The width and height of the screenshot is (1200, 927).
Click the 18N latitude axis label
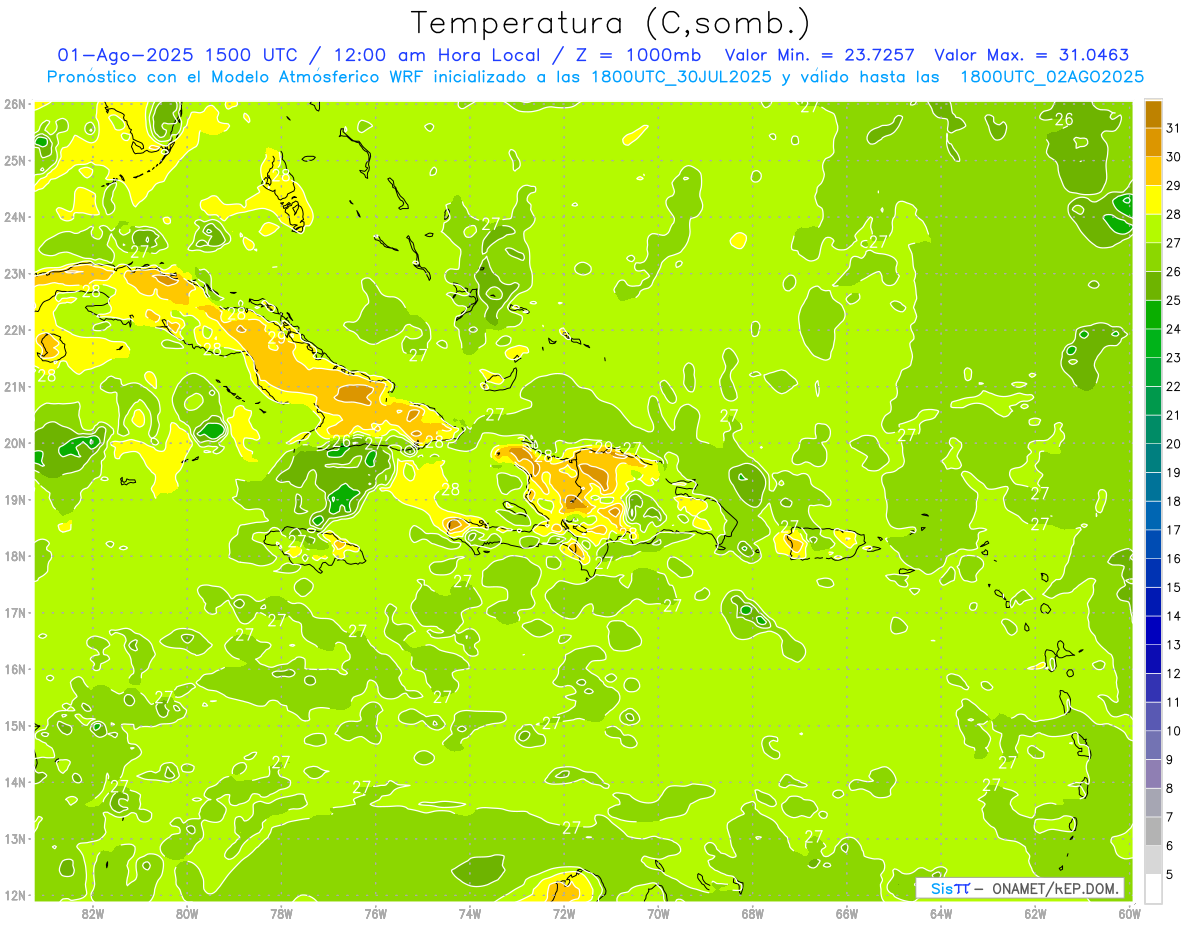[x=14, y=556]
